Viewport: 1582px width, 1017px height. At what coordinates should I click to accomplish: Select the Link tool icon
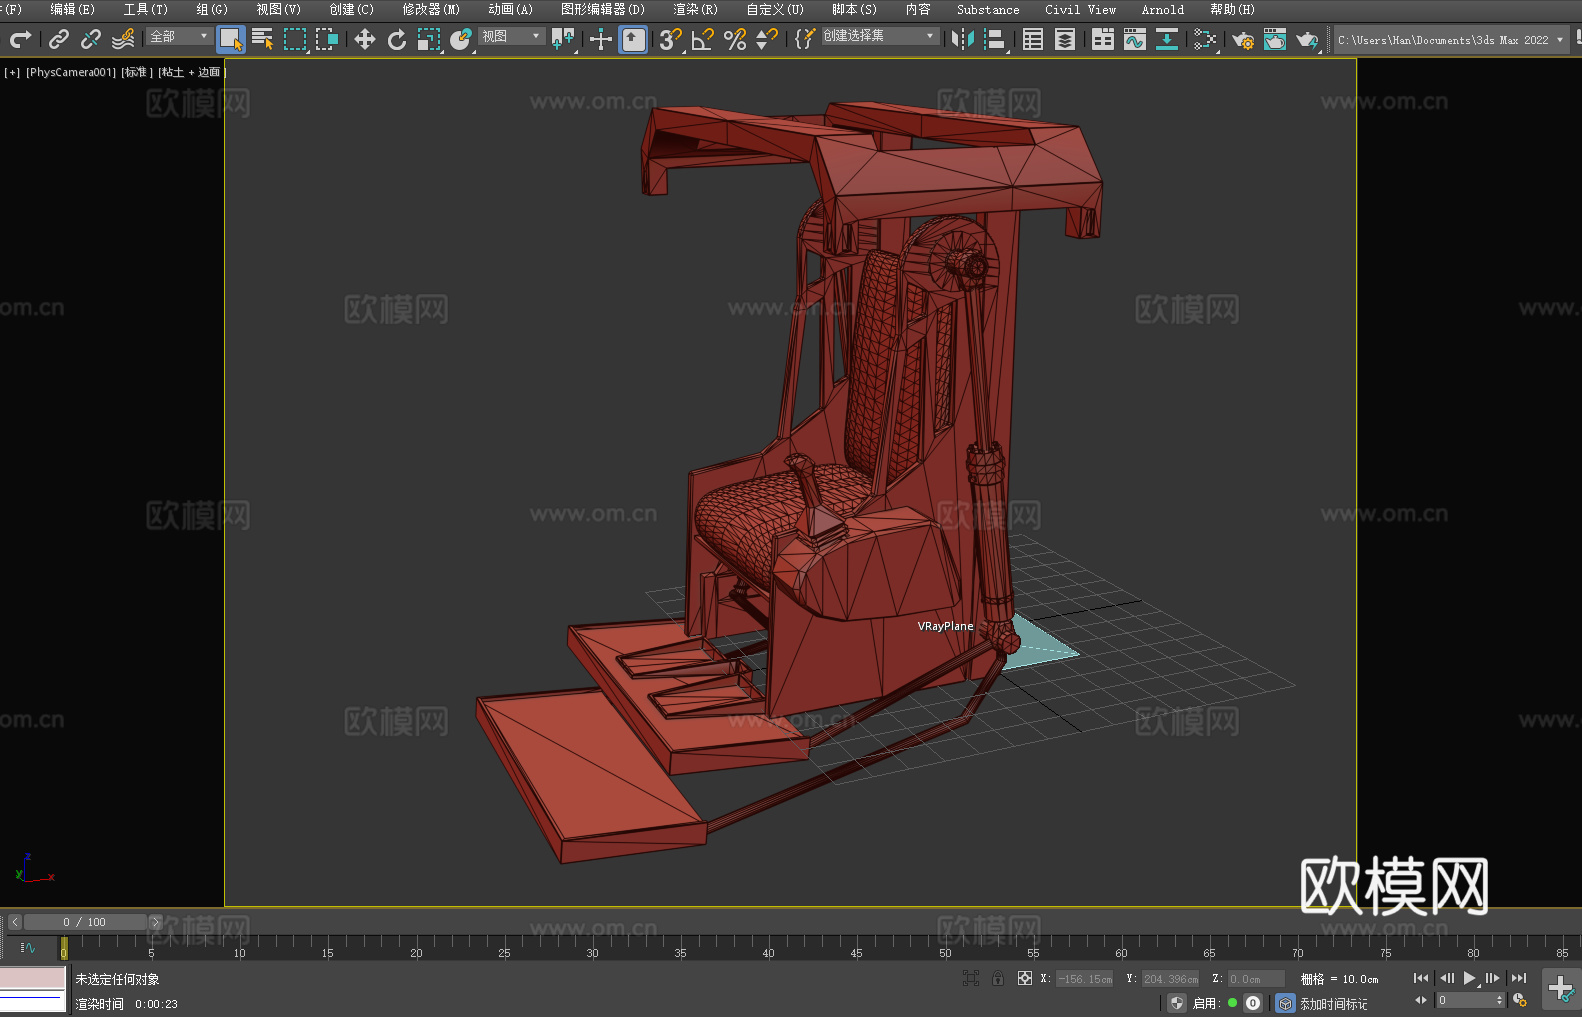59,39
